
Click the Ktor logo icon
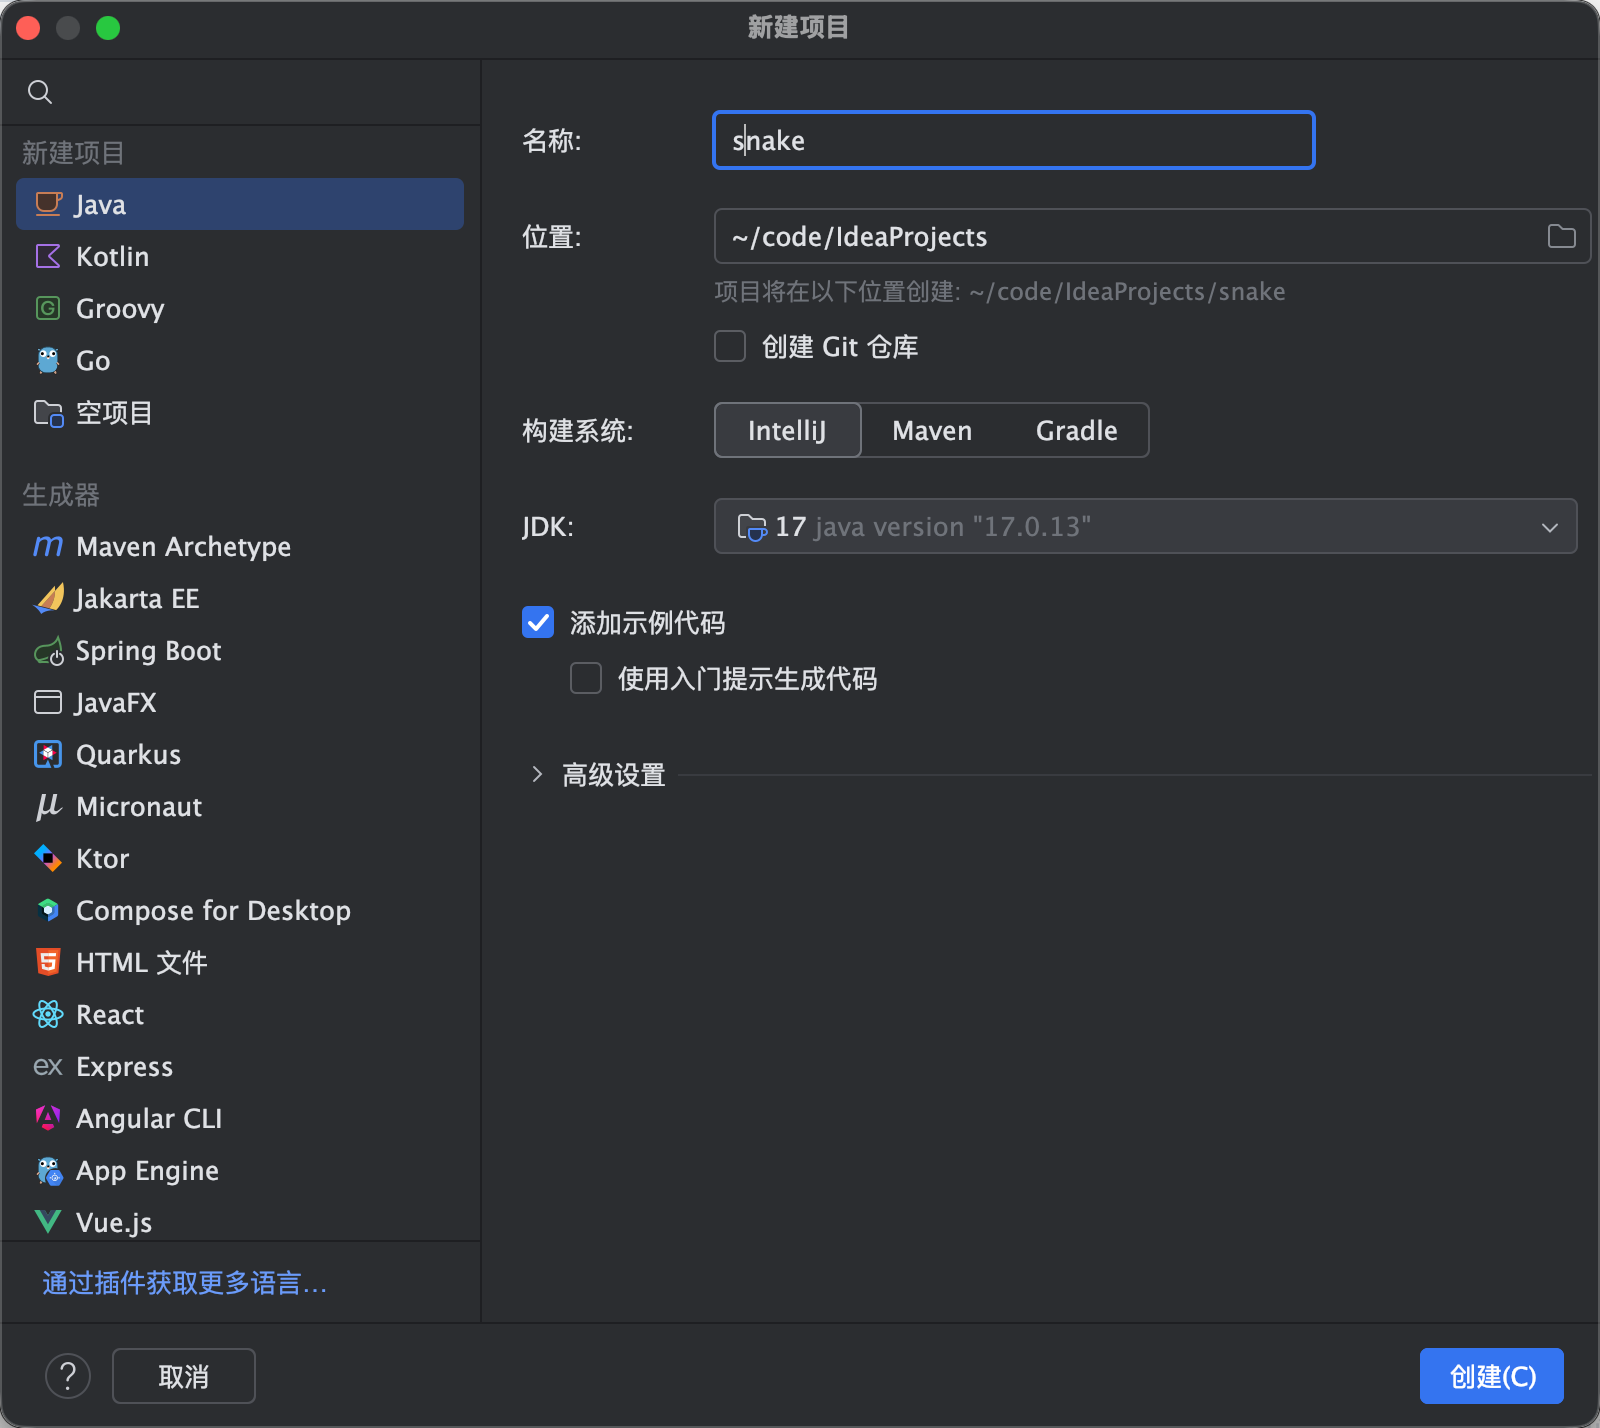[x=48, y=858]
